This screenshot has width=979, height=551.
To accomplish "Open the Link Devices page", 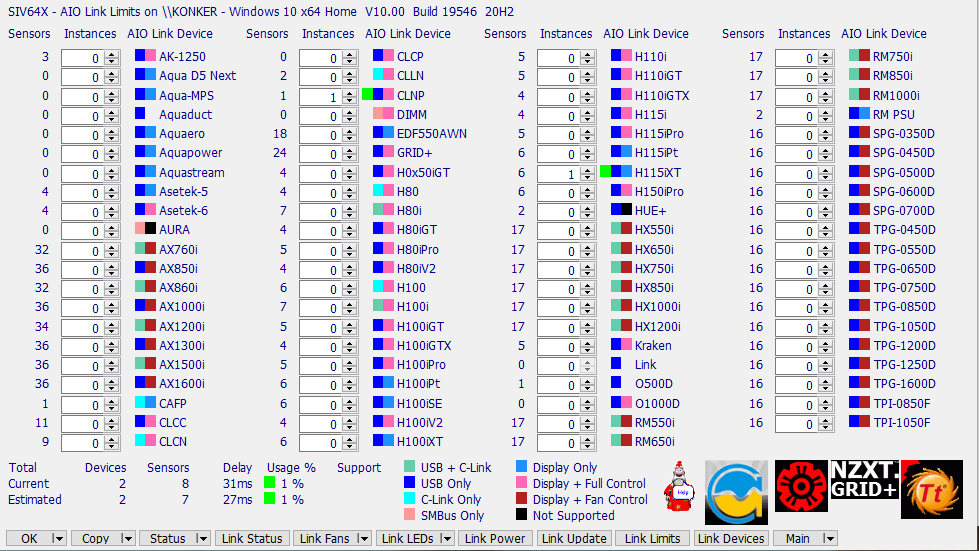I will coord(731,539).
